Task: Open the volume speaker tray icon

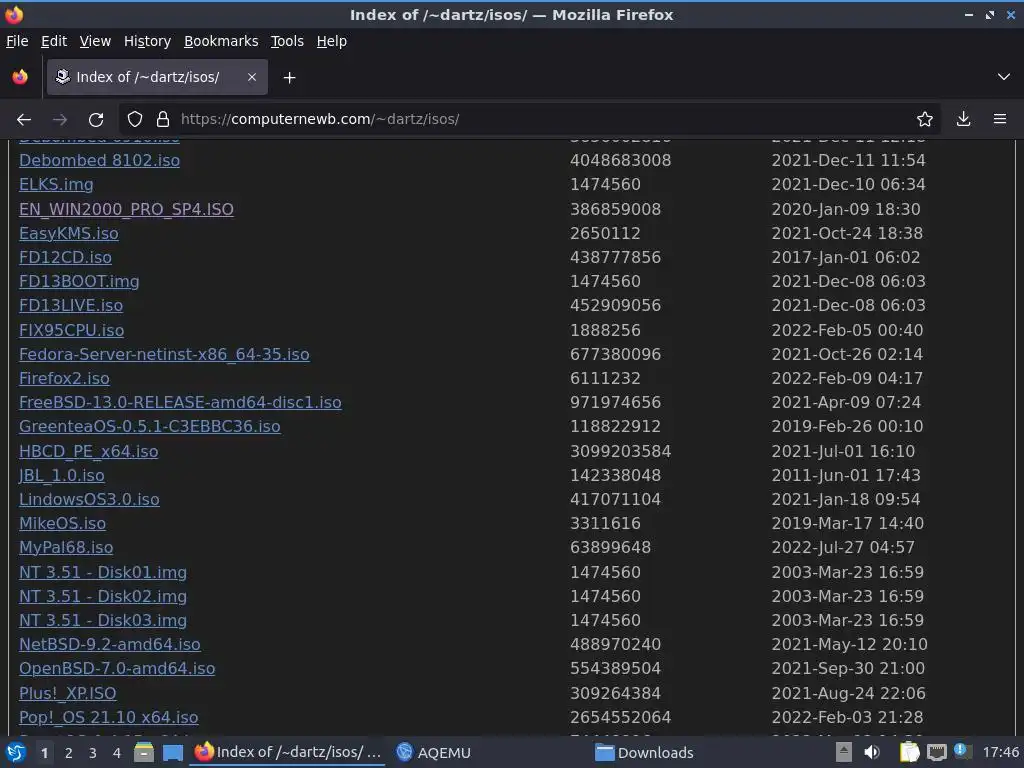Action: coord(872,753)
